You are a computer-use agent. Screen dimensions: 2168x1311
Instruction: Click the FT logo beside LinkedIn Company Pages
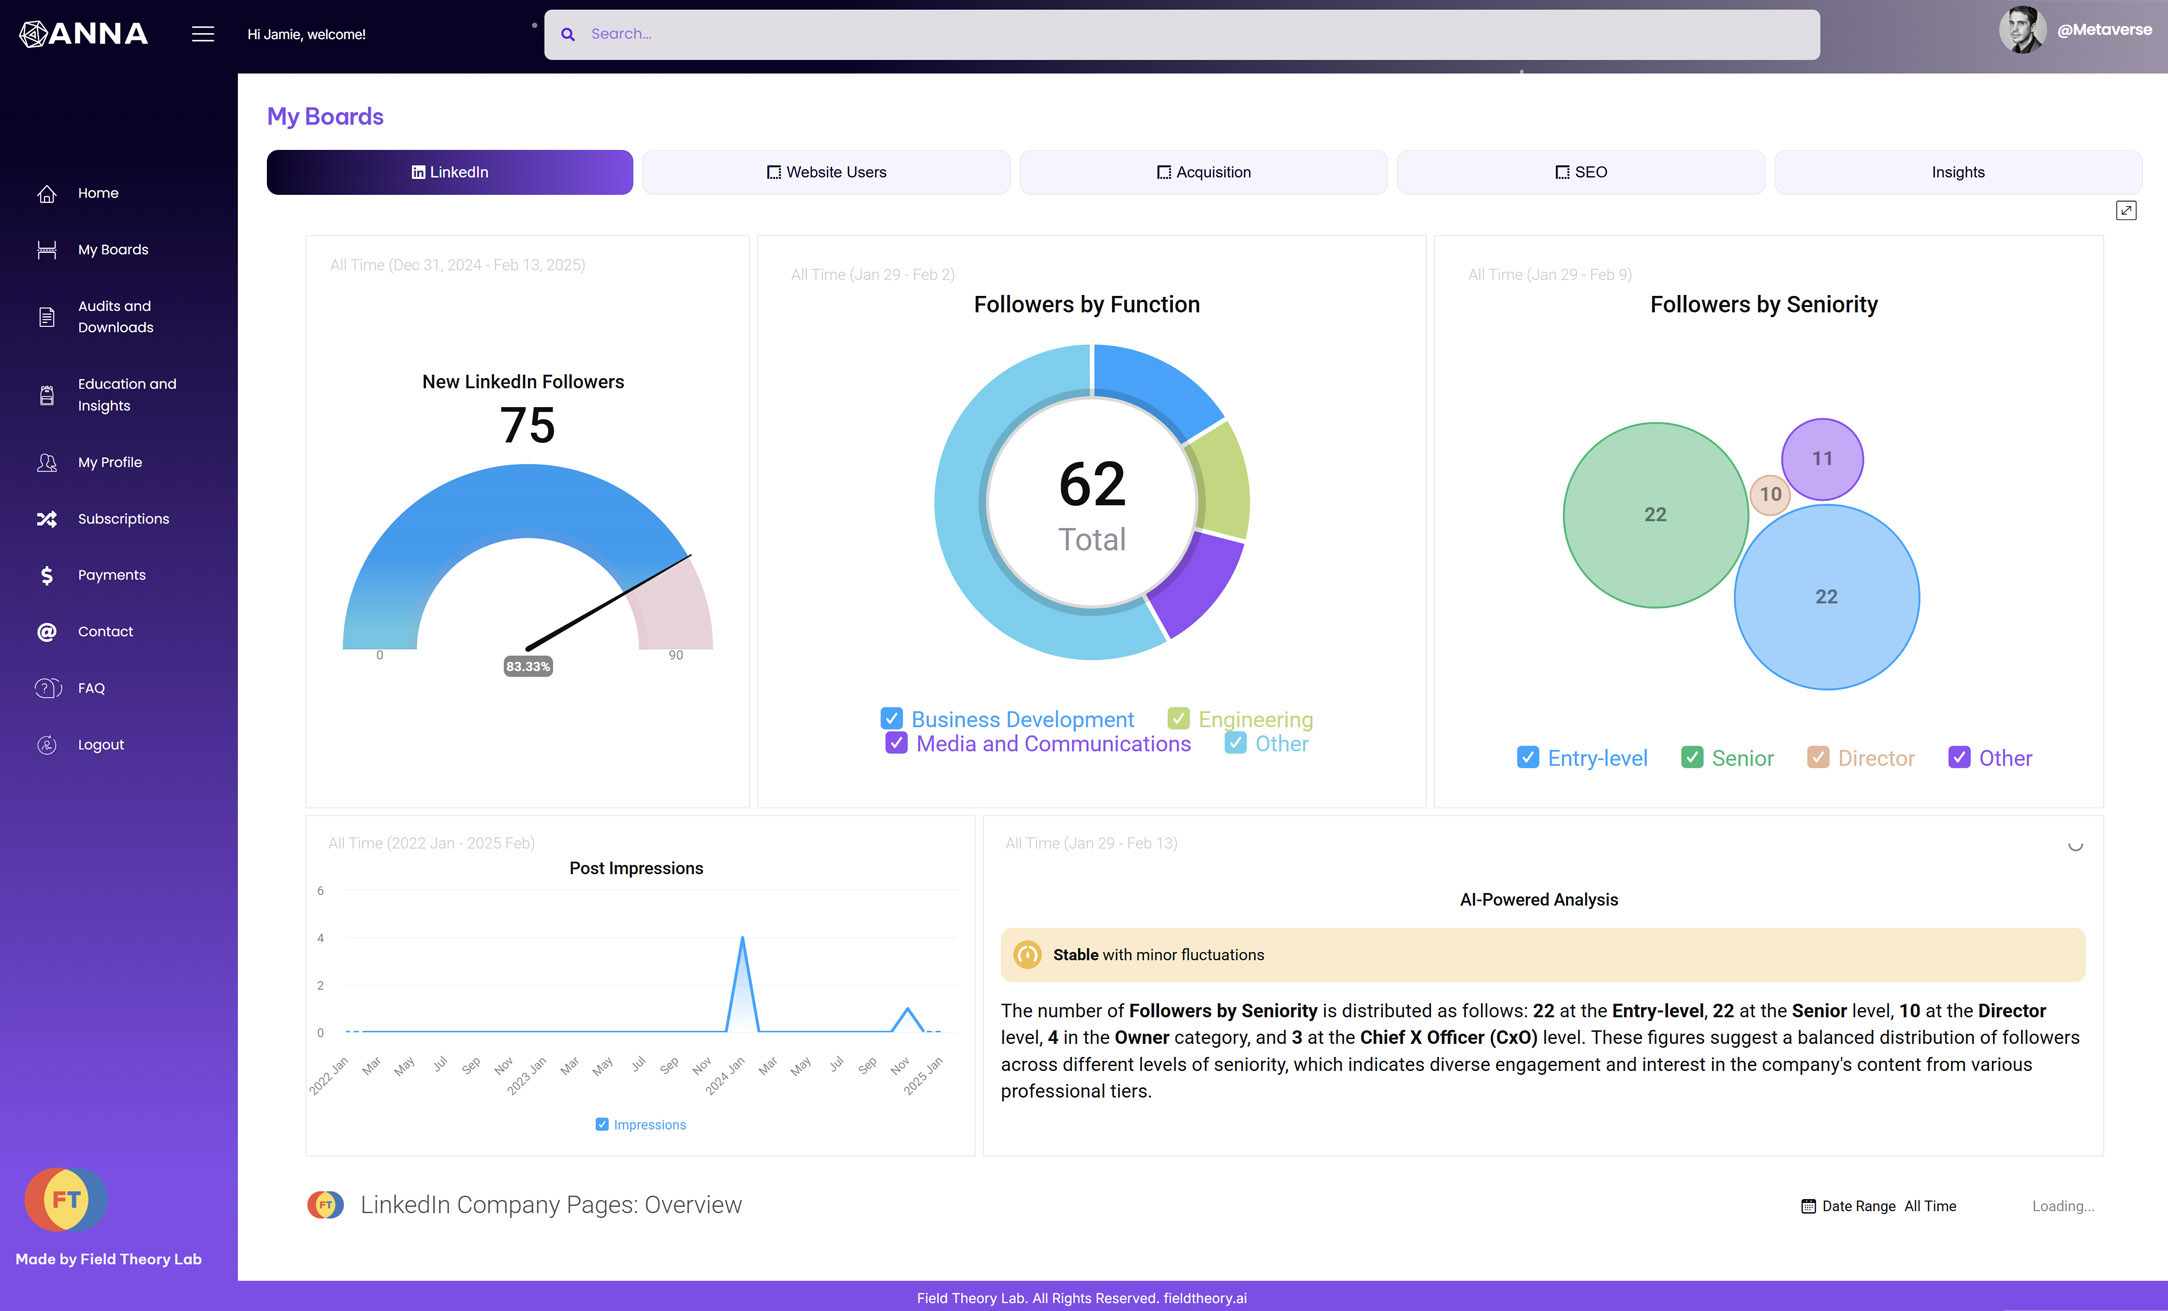coord(325,1205)
